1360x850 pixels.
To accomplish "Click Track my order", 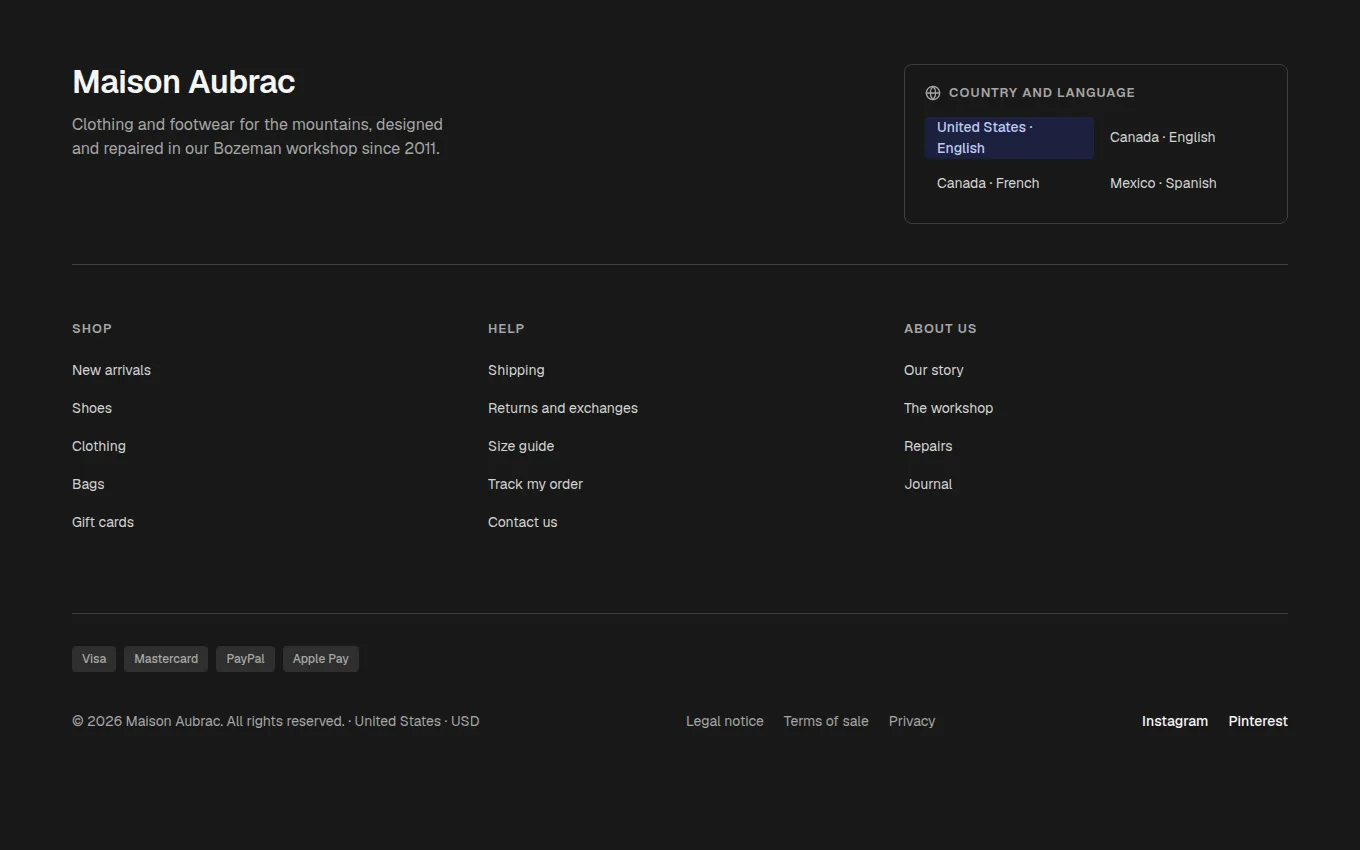I will (535, 484).
